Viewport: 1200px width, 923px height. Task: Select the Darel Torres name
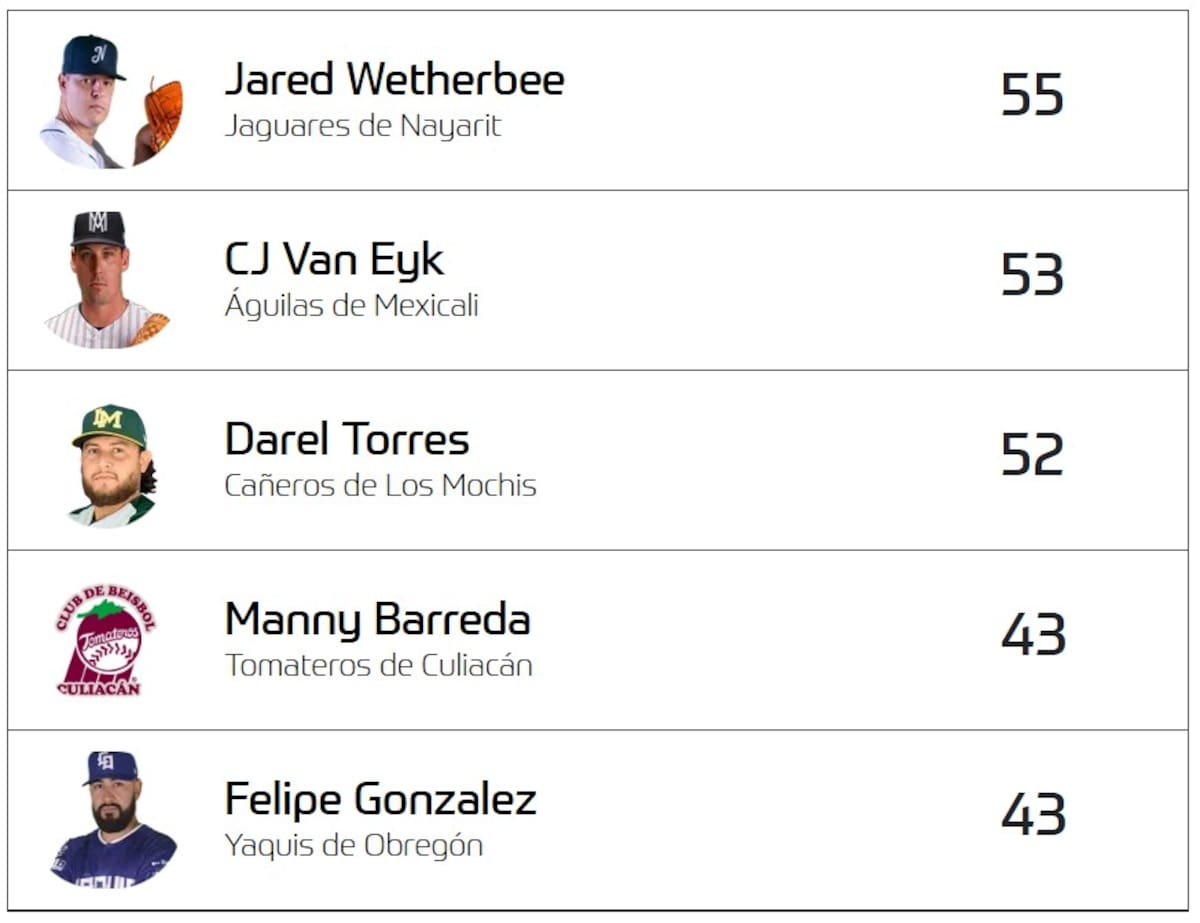[346, 440]
